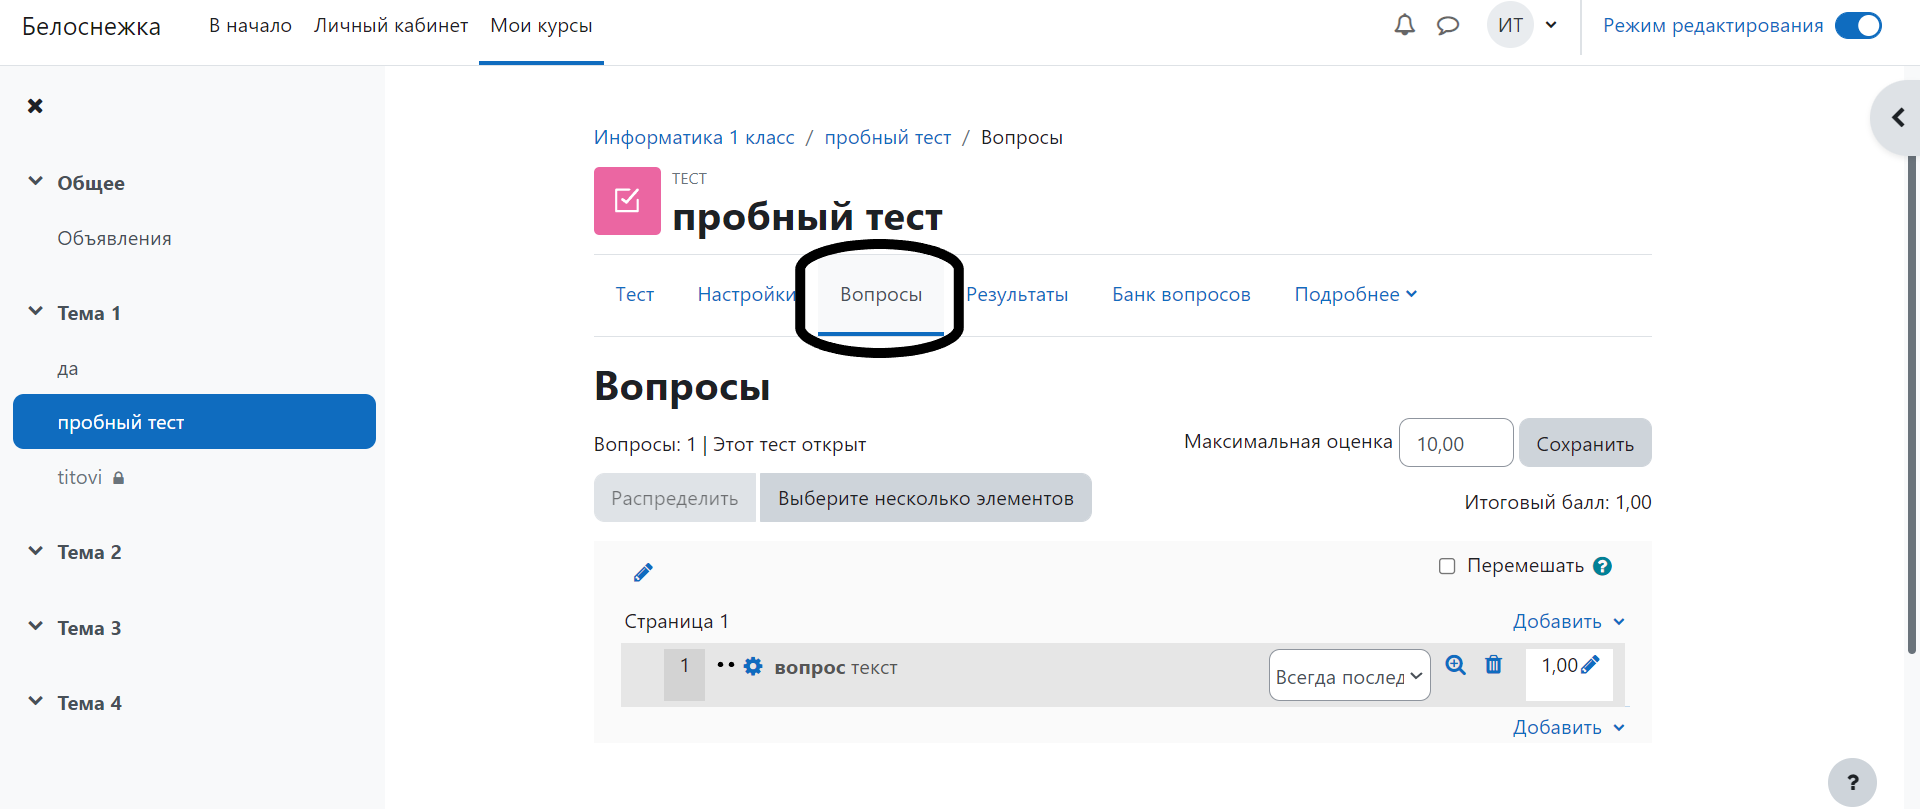Open the ИТ user menu dropdown
The image size is (1920, 809).
[x=1523, y=25]
